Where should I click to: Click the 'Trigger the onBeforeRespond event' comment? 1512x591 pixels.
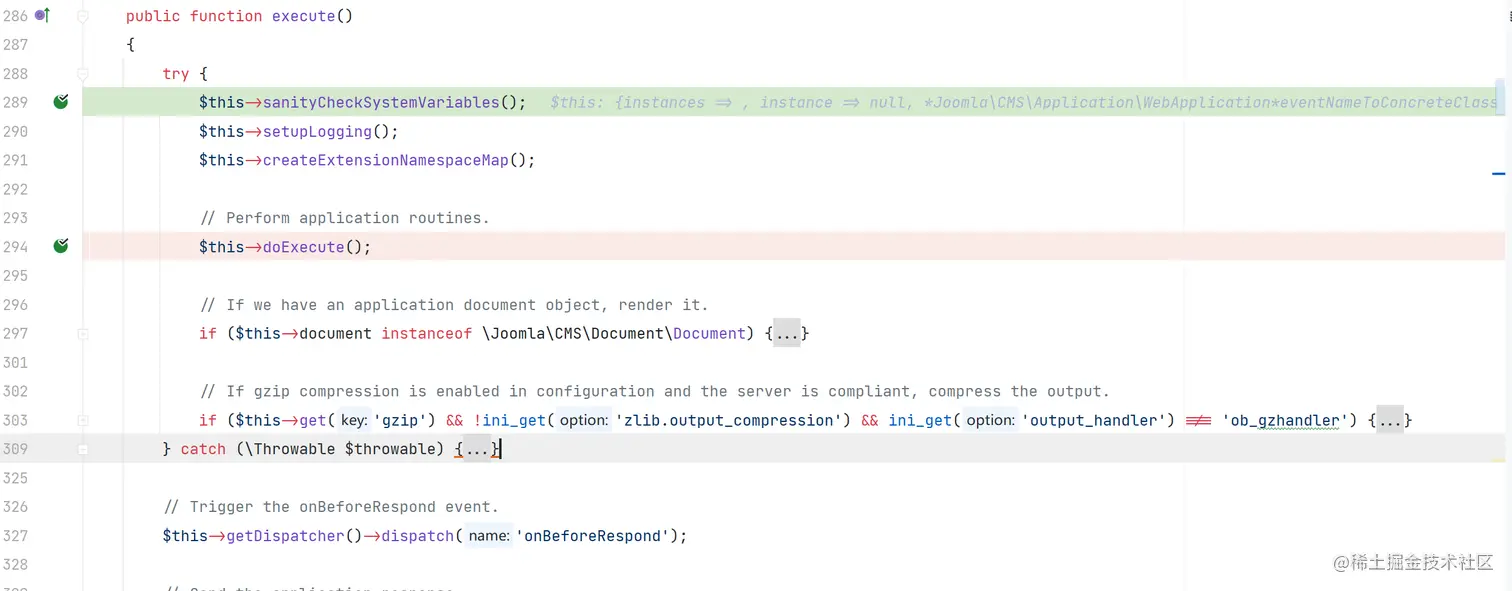click(330, 507)
